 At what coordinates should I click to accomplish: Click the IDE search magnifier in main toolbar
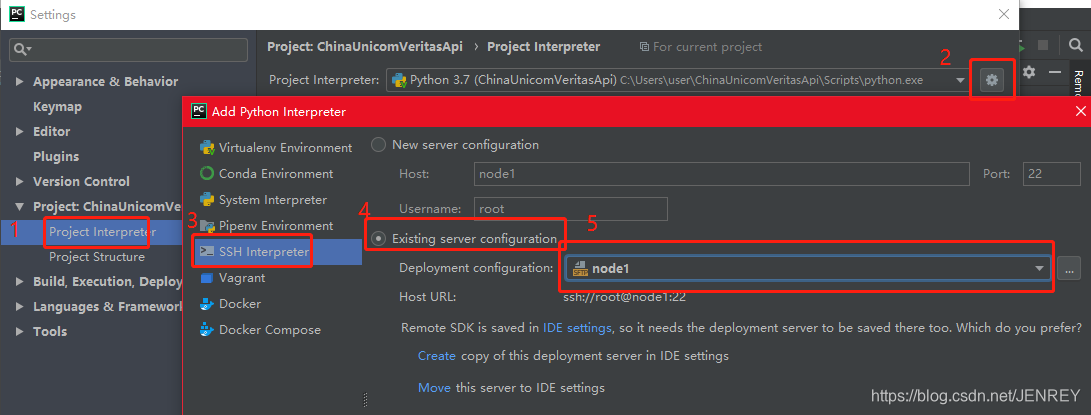coord(1076,46)
